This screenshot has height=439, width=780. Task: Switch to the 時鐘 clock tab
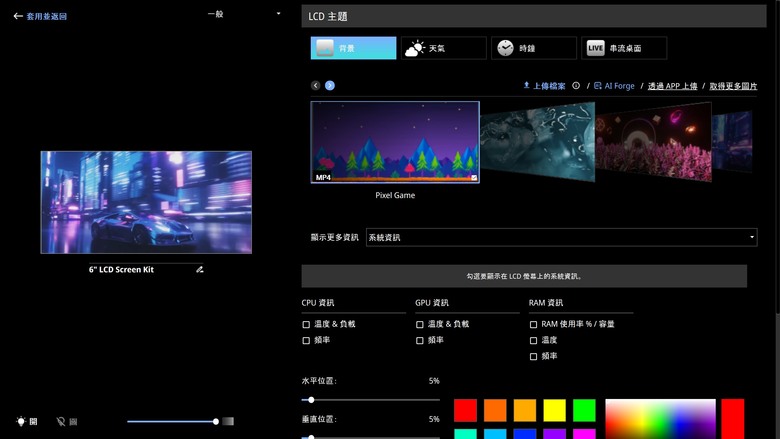(534, 48)
